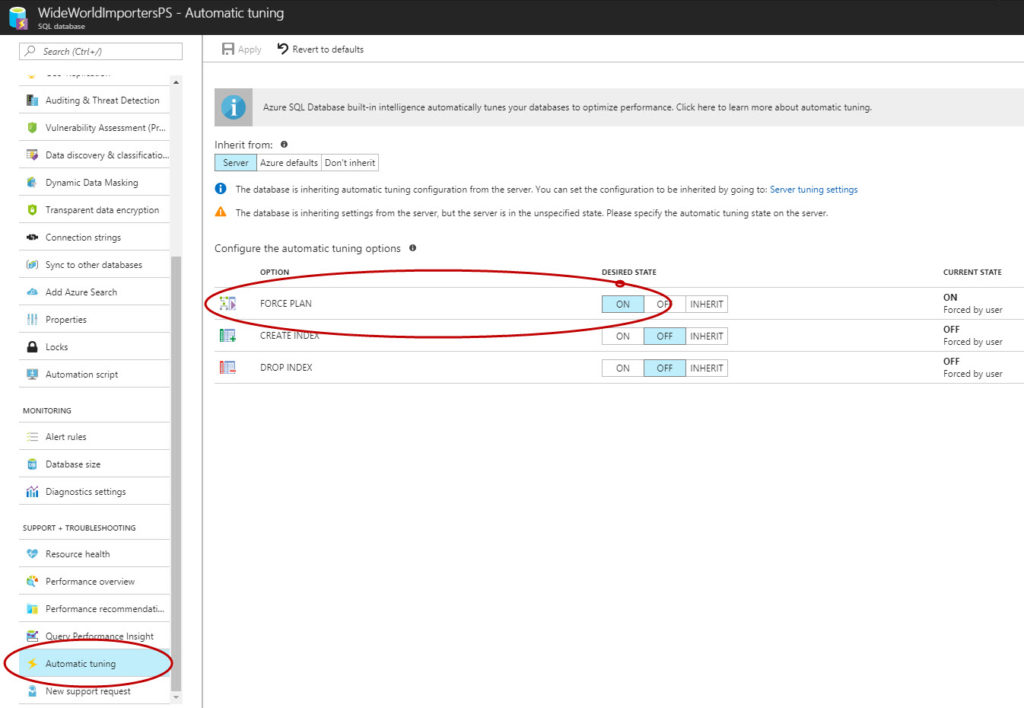
Task: Switch inherit from to Azure defaults
Action: pos(289,162)
